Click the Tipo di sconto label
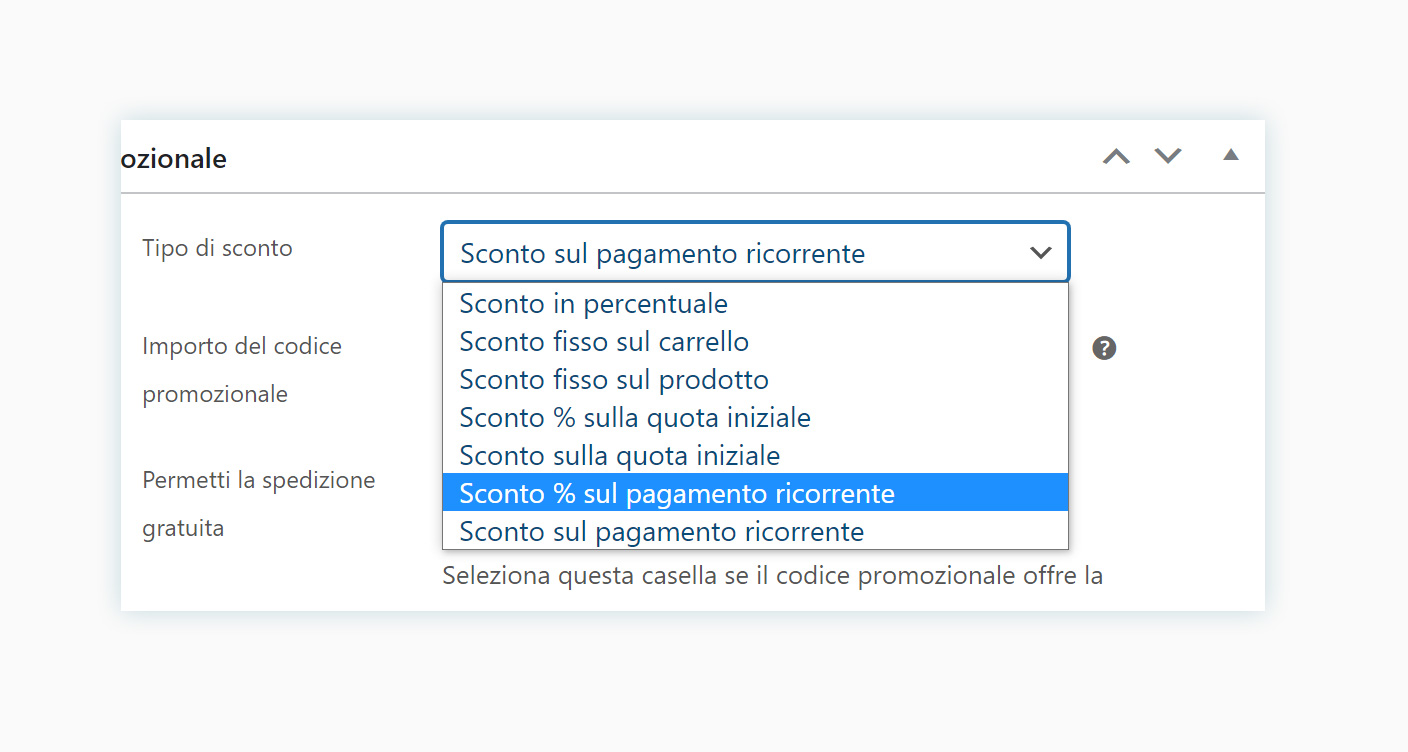The height and width of the screenshot is (752, 1408). click(x=217, y=248)
